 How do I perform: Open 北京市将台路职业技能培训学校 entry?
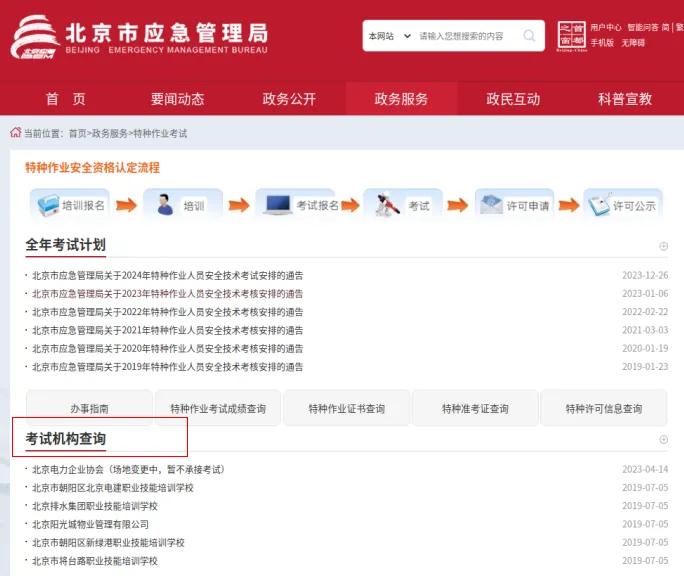point(95,561)
